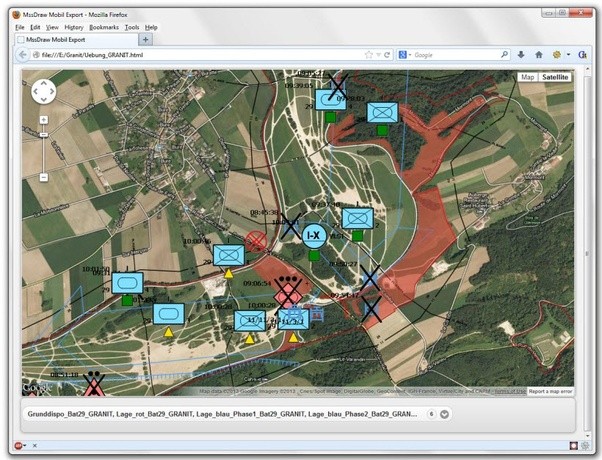
Task: Click the Google logo on the map
Action: click(x=35, y=388)
